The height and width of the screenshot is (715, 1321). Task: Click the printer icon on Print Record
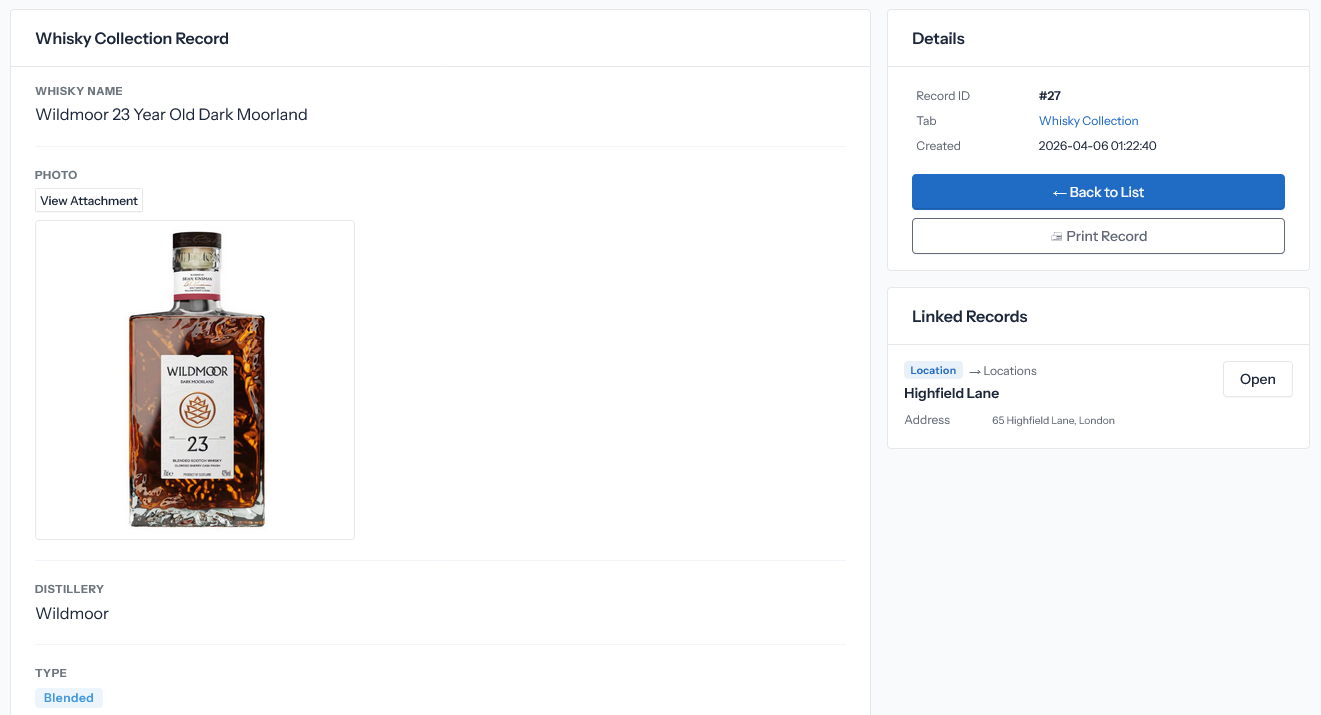pyautogui.click(x=1056, y=237)
